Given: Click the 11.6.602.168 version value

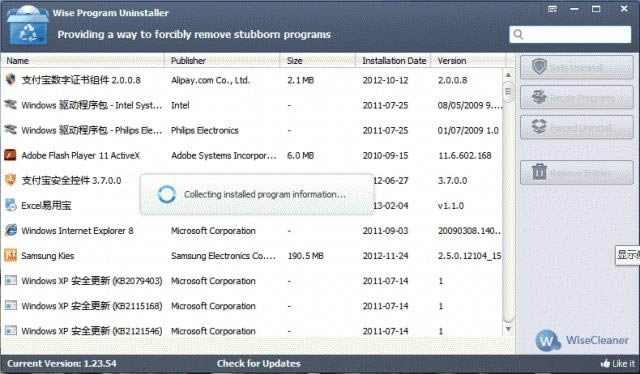Looking at the screenshot, I should point(464,156).
